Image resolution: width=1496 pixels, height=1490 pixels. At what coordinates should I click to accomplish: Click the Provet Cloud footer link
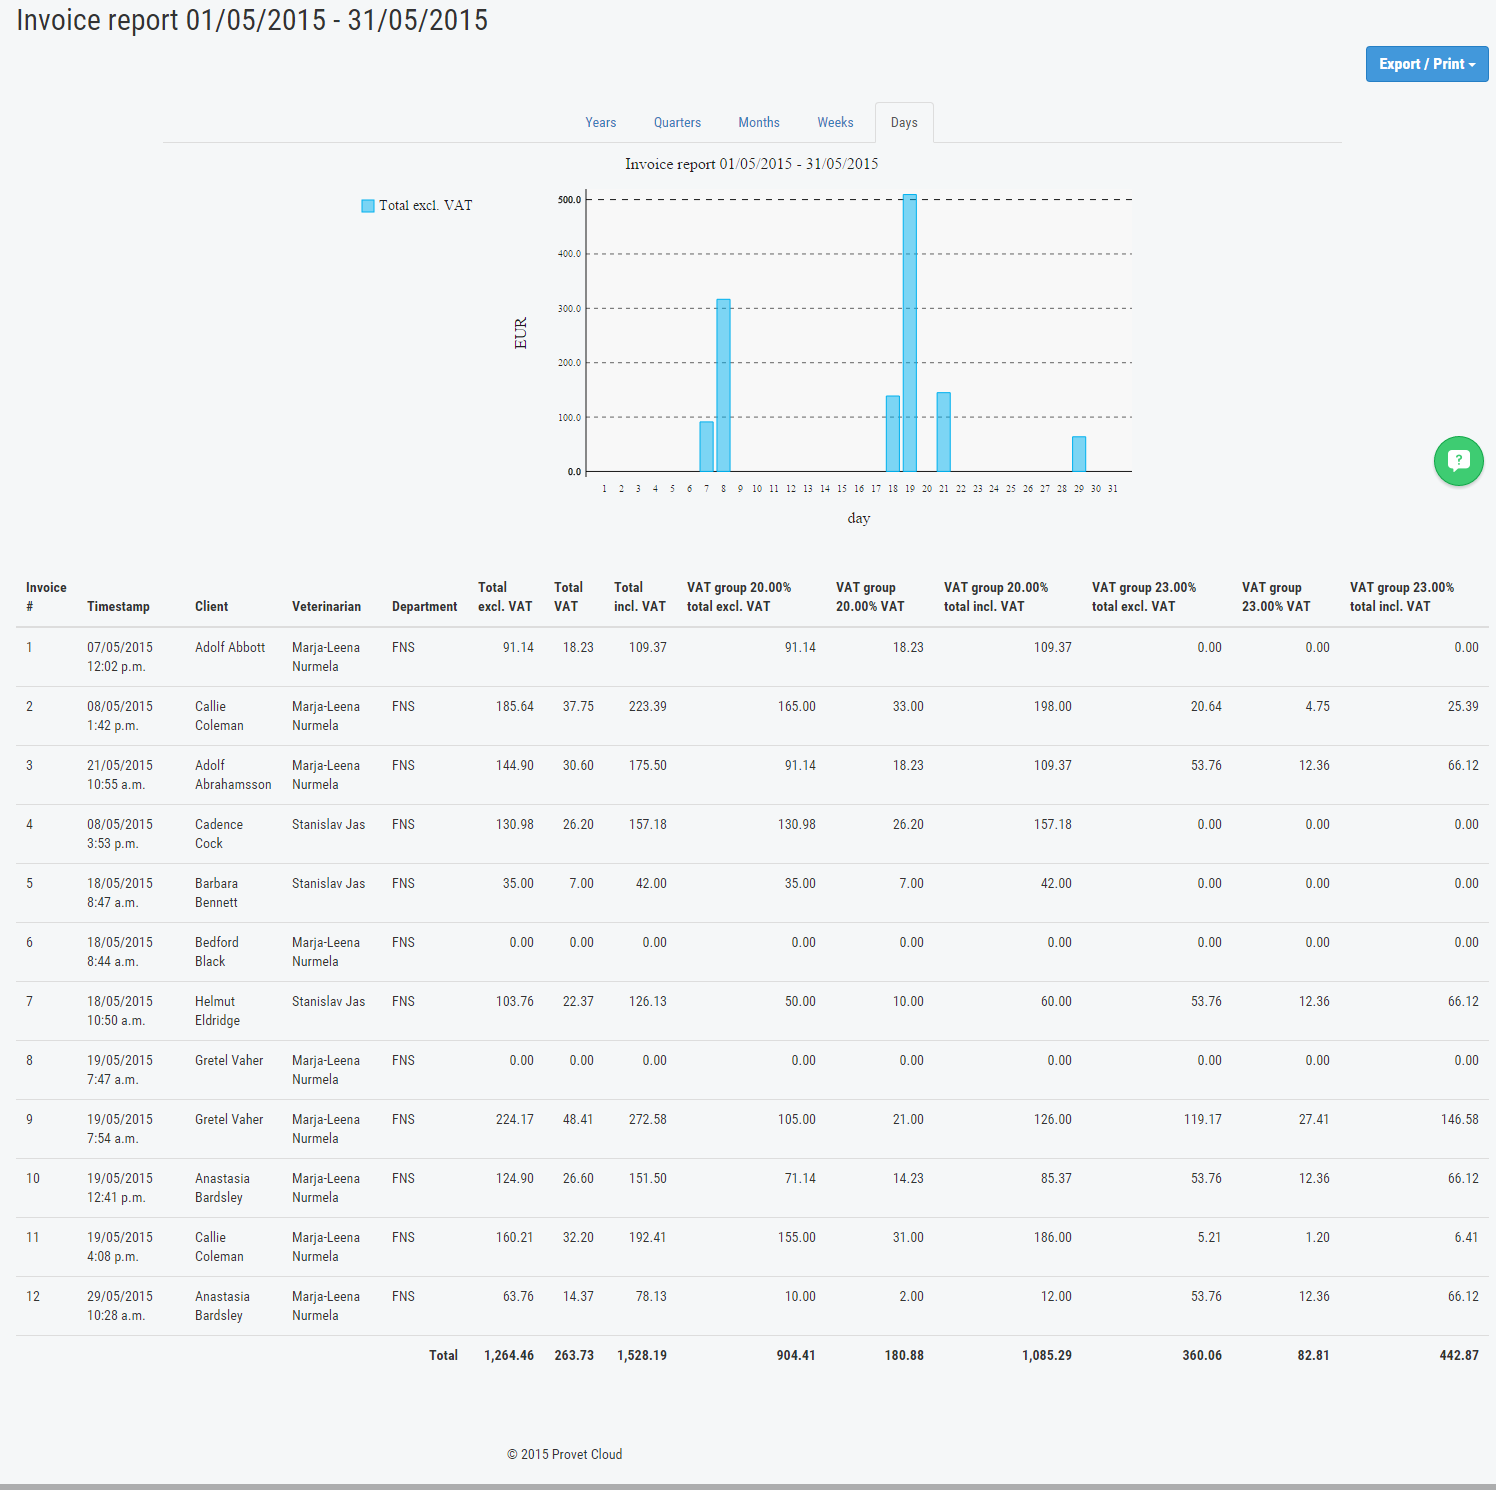click(585, 1454)
